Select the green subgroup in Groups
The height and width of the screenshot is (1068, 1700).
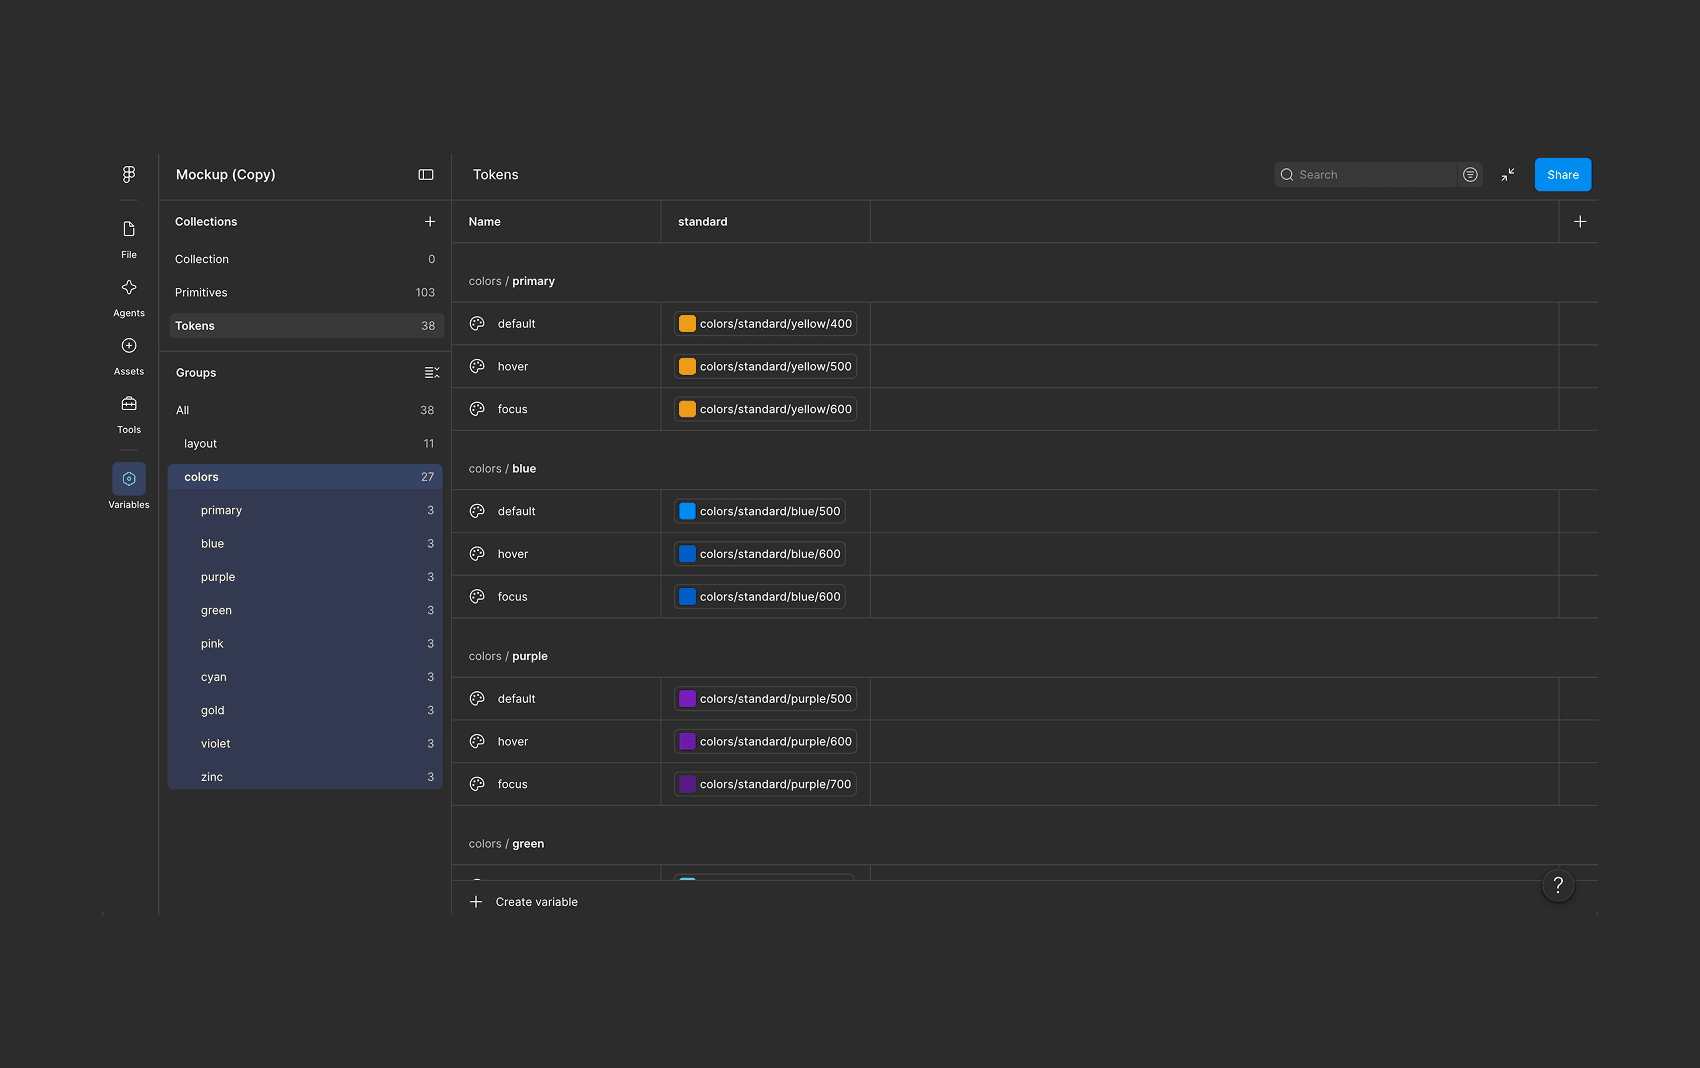(x=305, y=610)
